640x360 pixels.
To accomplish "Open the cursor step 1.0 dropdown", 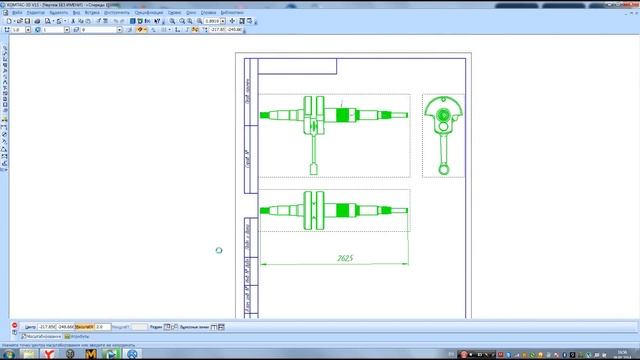I will (28, 30).
